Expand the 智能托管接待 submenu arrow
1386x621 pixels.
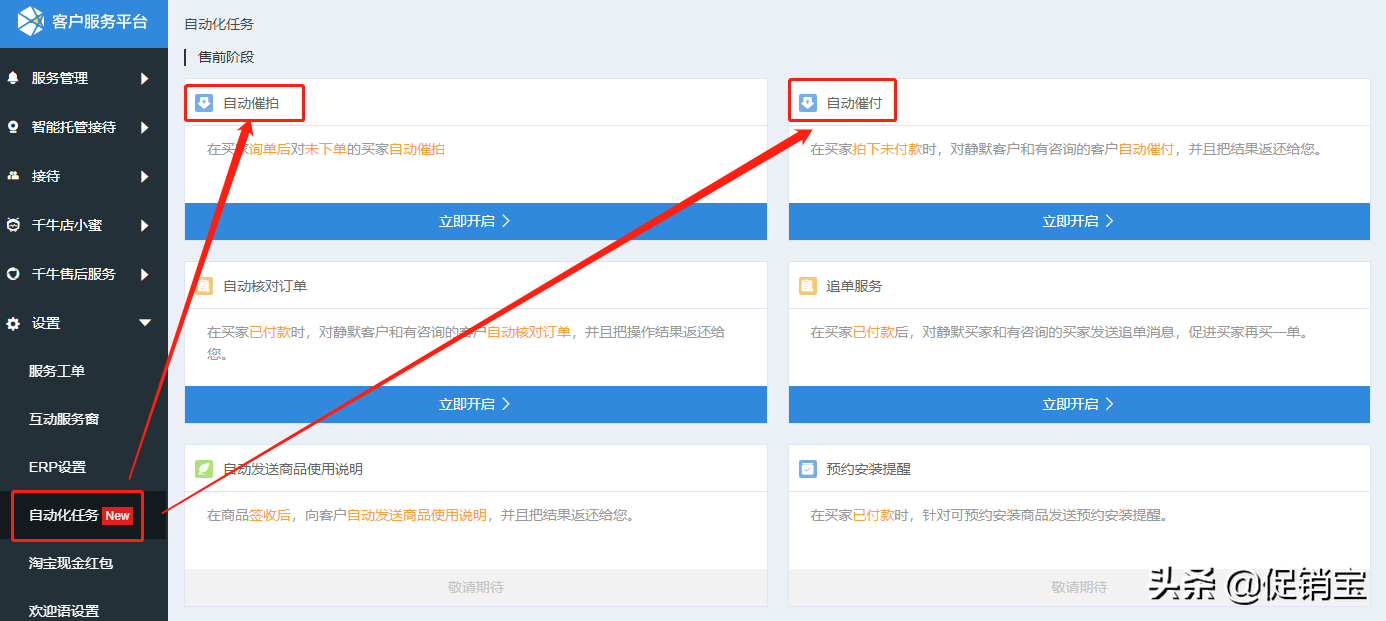coord(145,127)
